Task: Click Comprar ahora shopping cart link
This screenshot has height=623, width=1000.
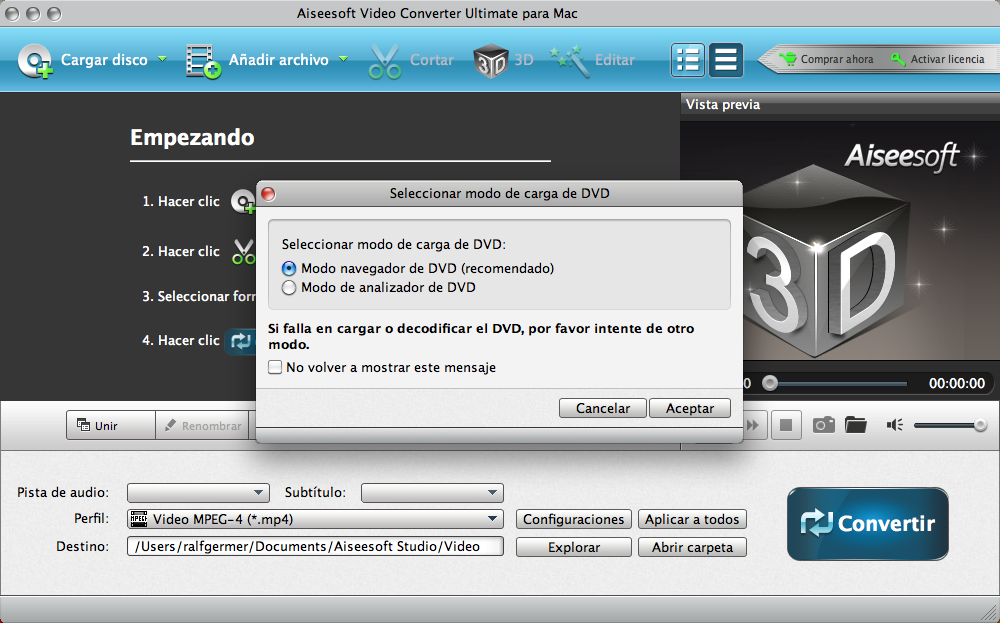Action: point(827,59)
